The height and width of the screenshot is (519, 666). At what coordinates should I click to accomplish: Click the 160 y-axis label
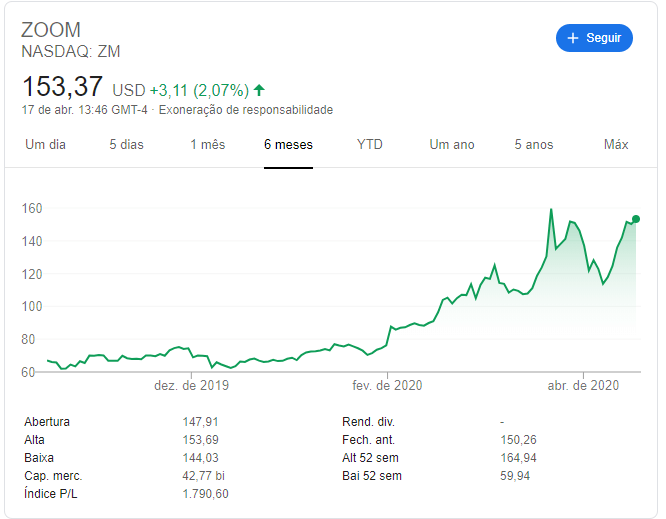[x=32, y=209]
